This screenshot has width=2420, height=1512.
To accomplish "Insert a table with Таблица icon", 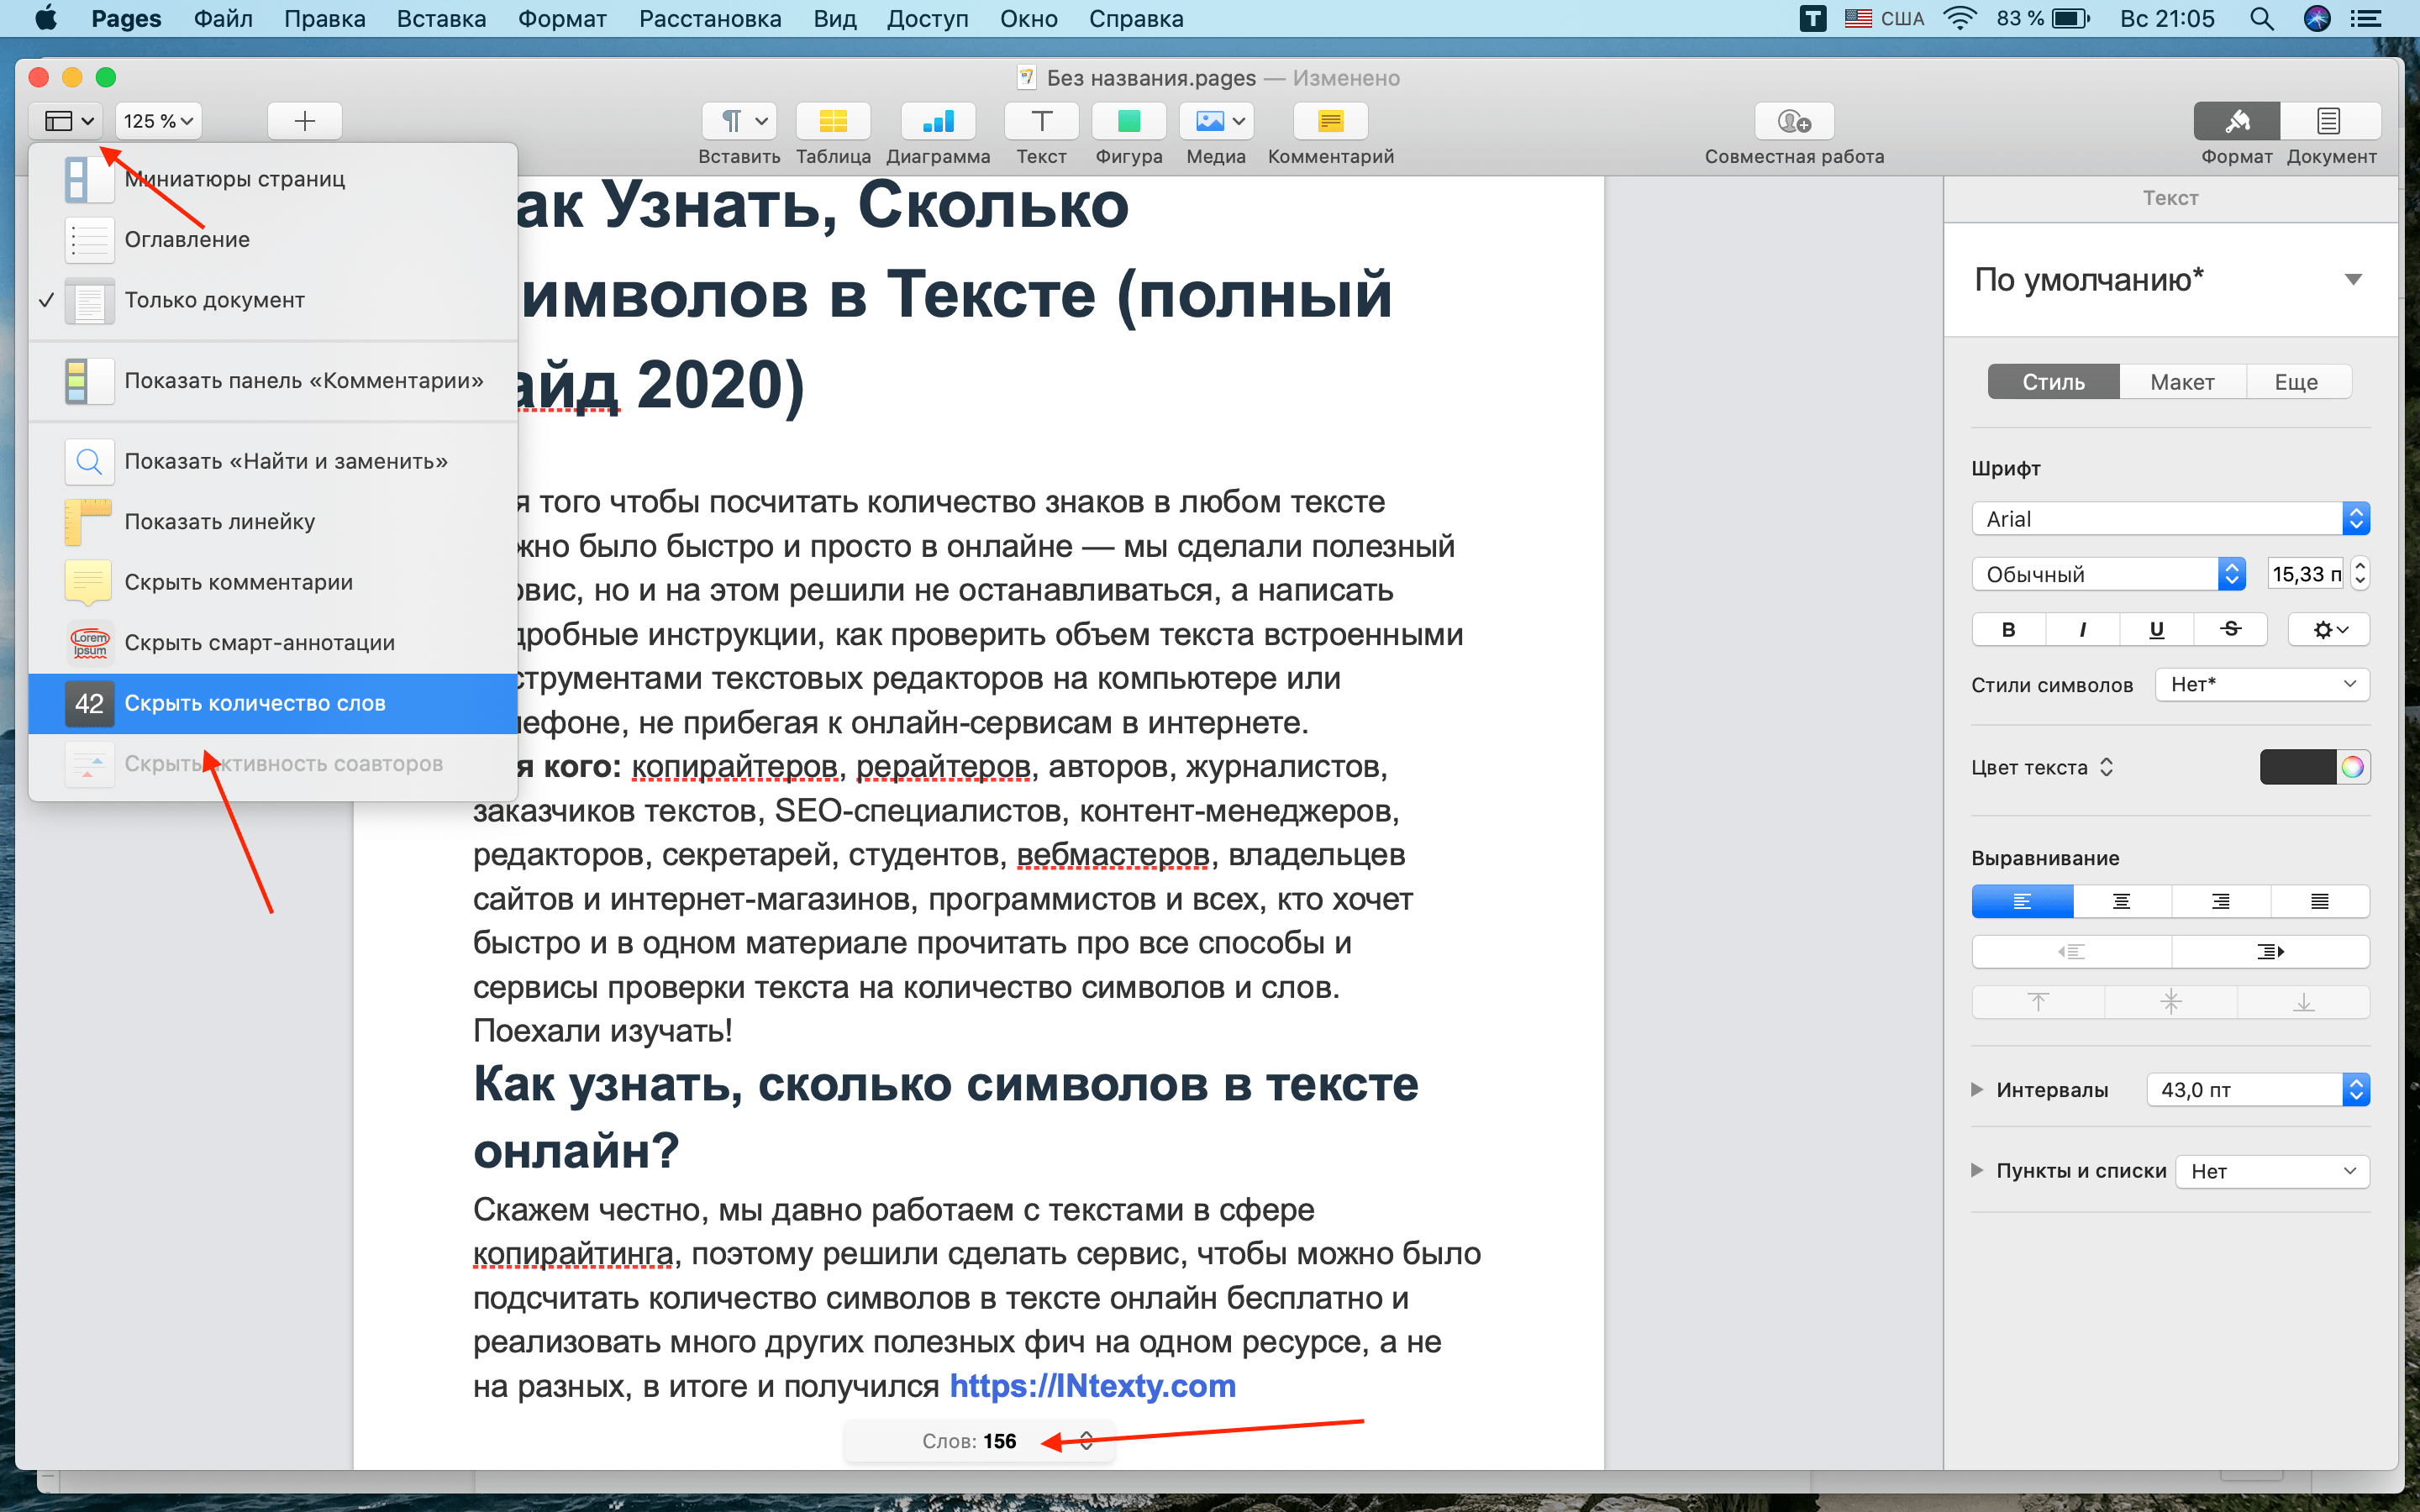I will pyautogui.click(x=833, y=121).
